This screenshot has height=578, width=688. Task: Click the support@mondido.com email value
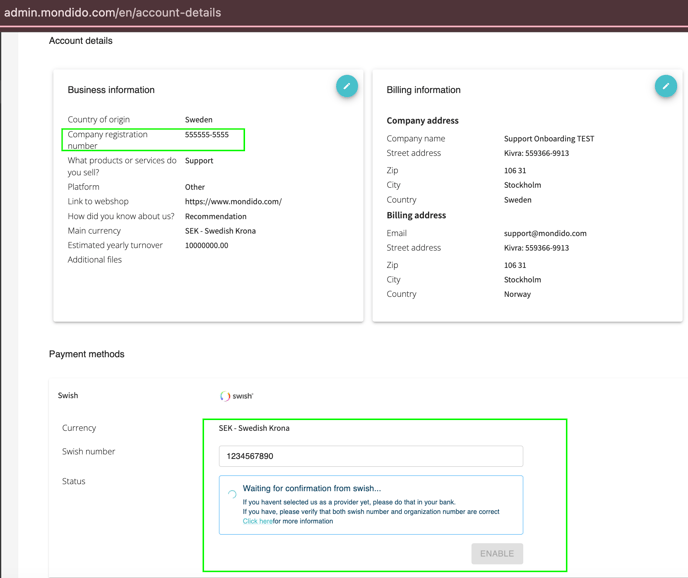coord(545,233)
